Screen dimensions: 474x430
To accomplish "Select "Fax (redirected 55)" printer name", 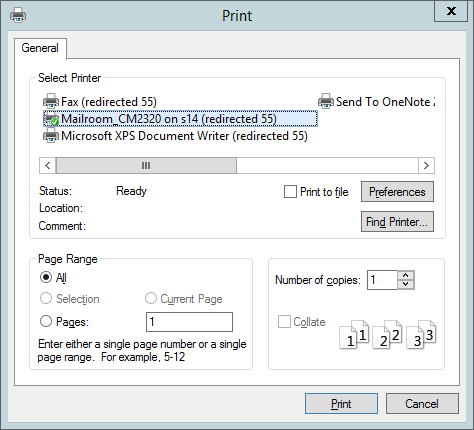I will (109, 102).
